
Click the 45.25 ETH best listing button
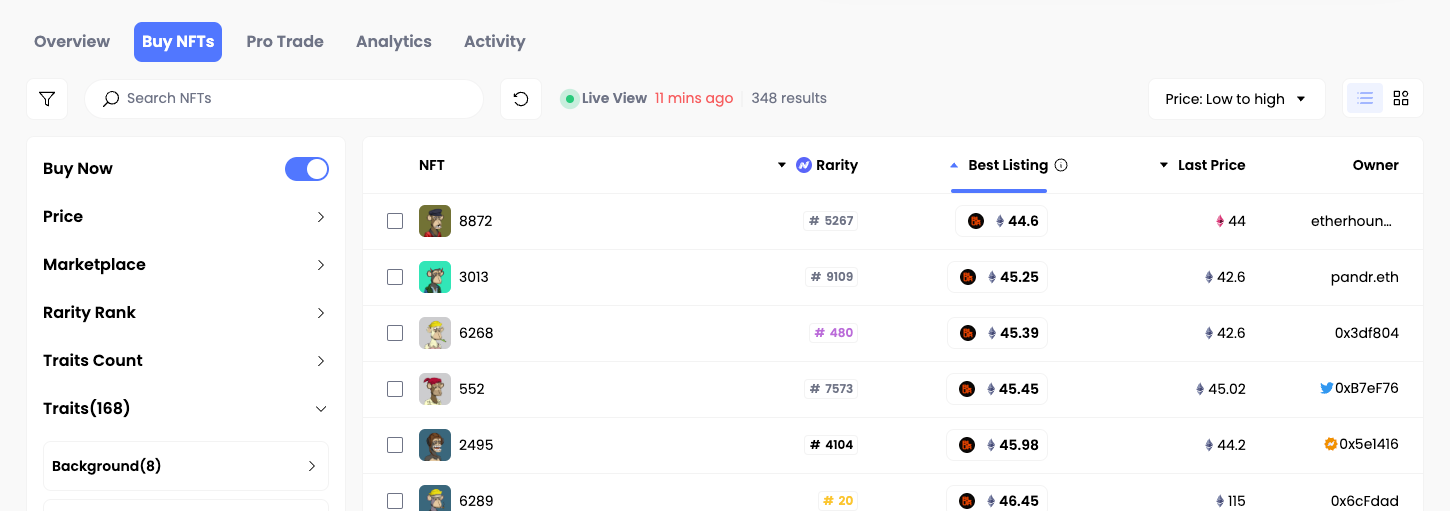click(x=997, y=277)
